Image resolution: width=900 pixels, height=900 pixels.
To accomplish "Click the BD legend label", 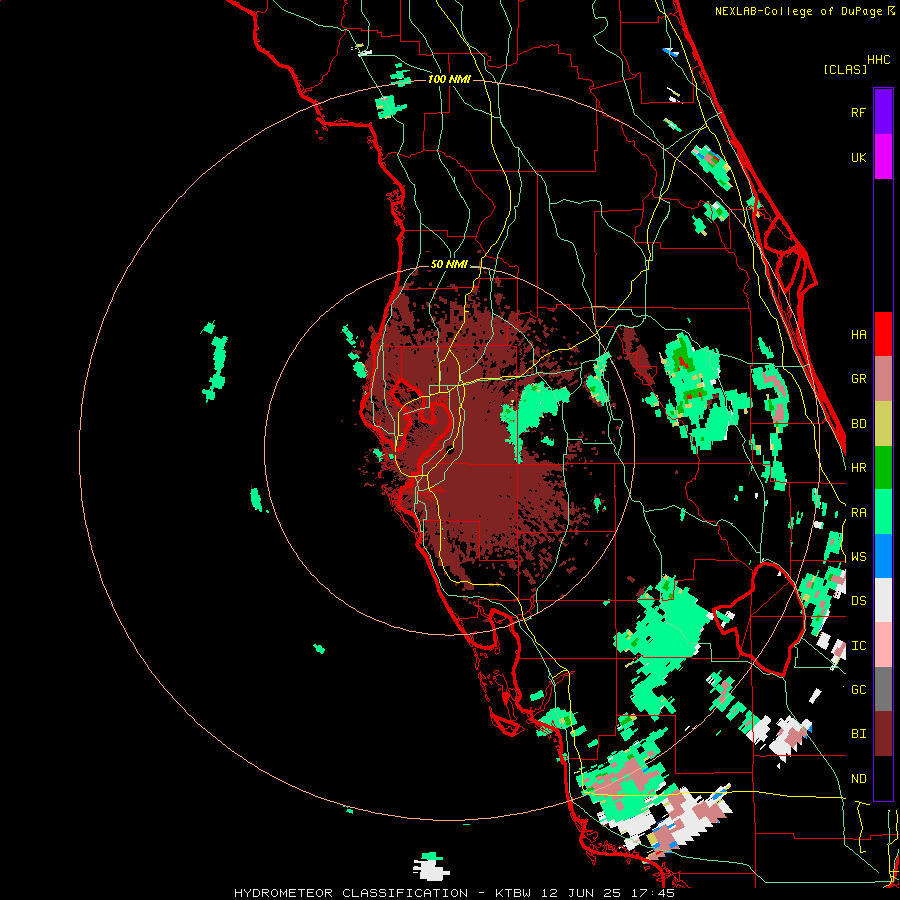I will click(x=858, y=424).
